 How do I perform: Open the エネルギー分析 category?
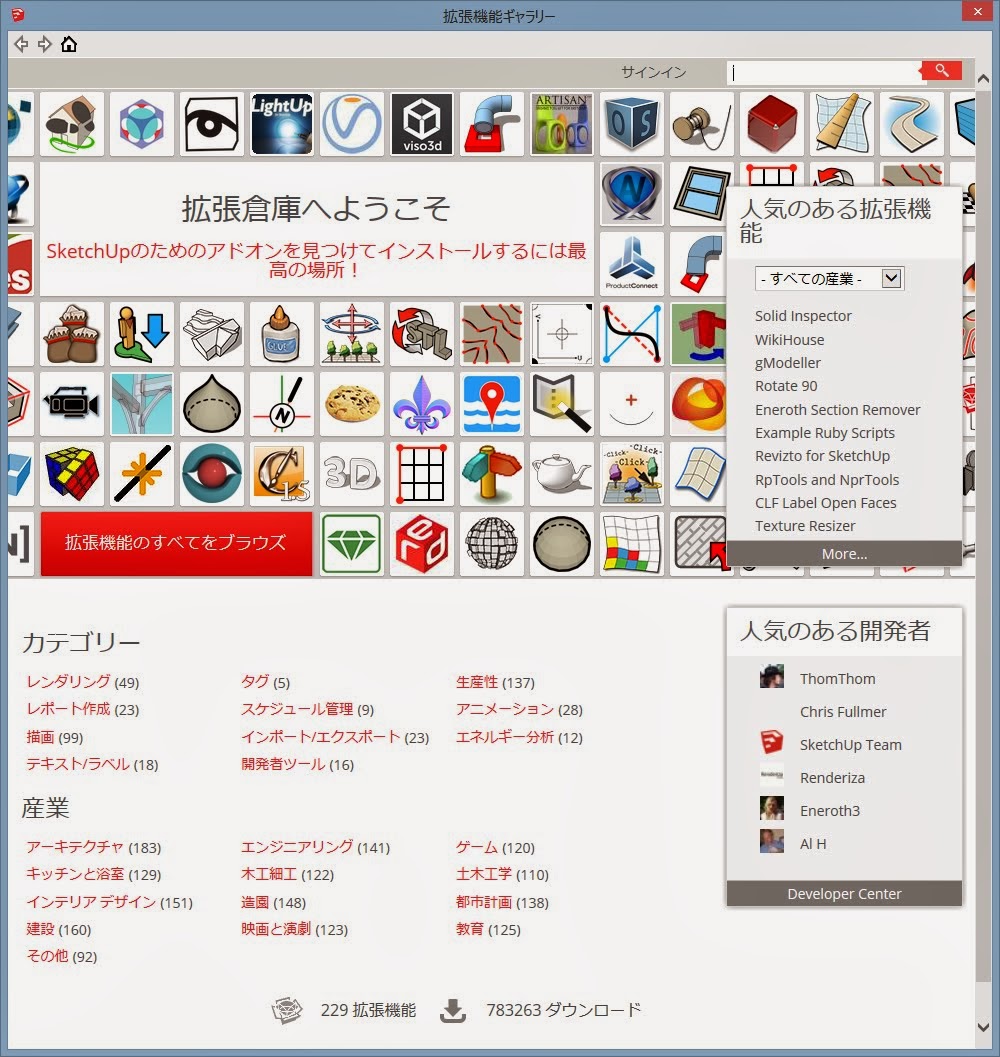[504, 737]
